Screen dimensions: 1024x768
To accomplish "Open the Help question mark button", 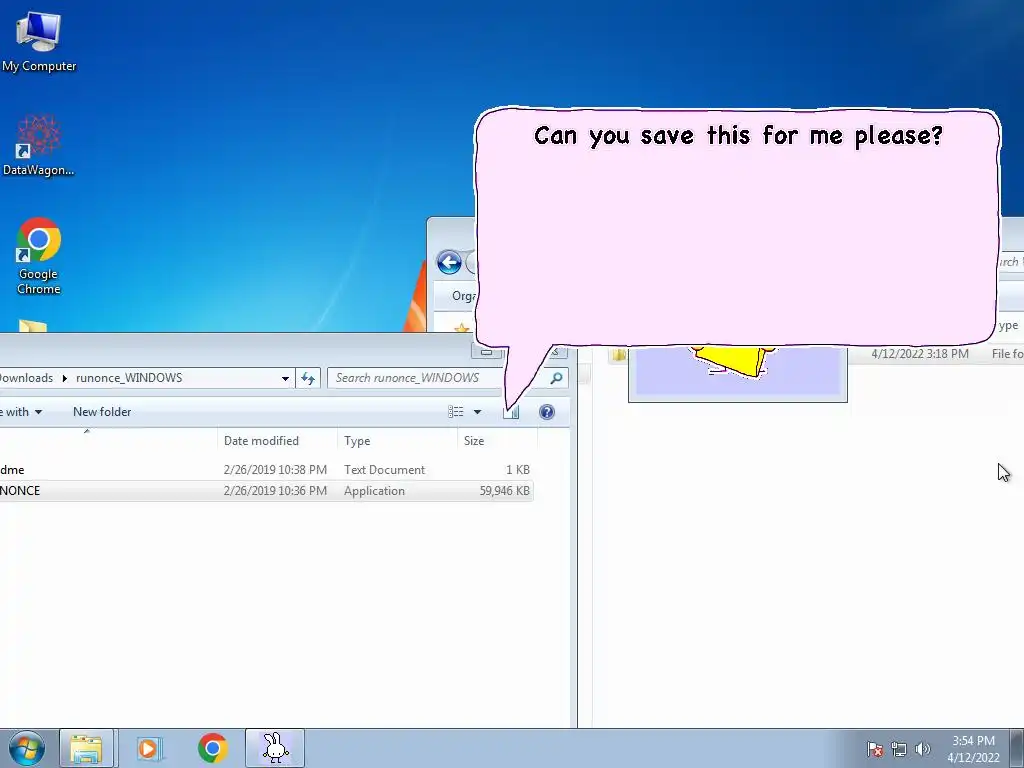I will click(x=547, y=412).
